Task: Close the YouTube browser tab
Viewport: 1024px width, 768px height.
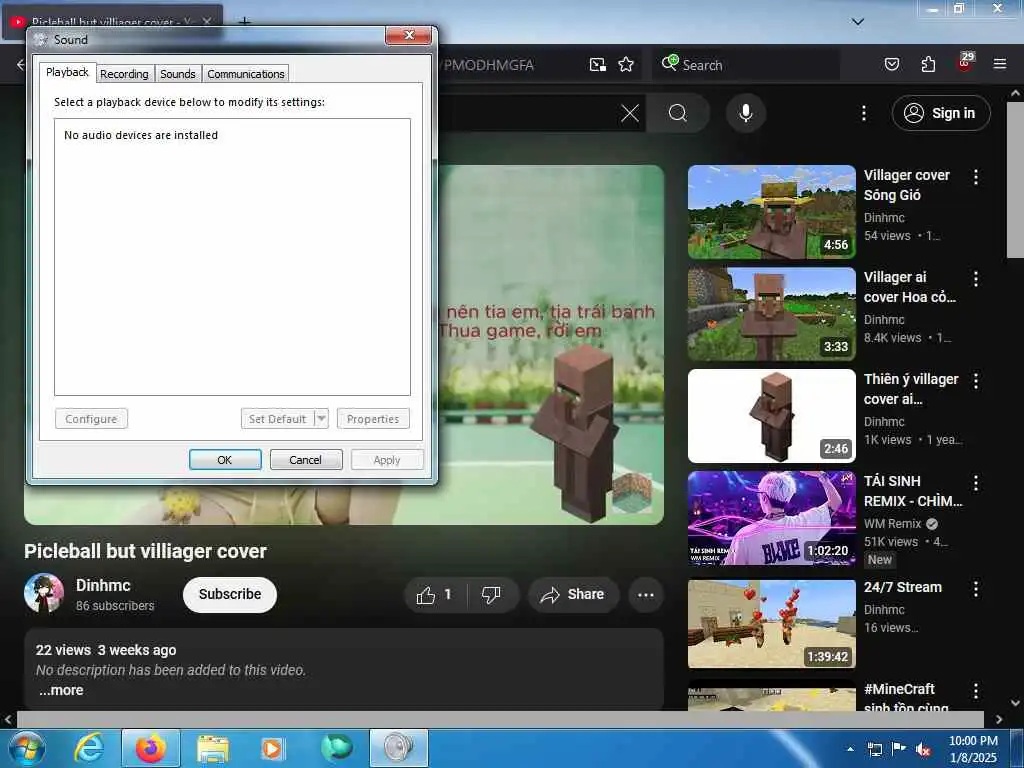Action: (206, 22)
